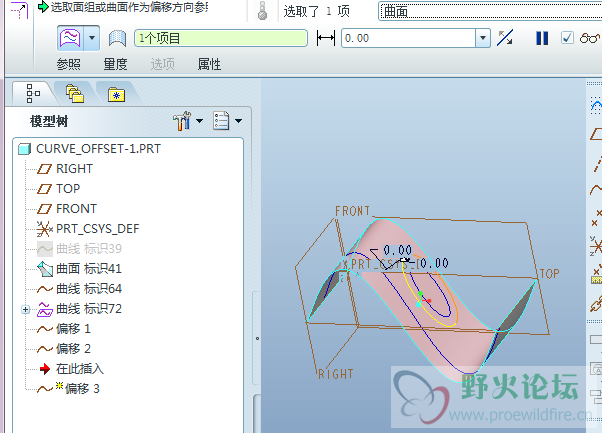Click the RIGHT plane icon in the tree
This screenshot has height=433, width=602.
(44, 169)
